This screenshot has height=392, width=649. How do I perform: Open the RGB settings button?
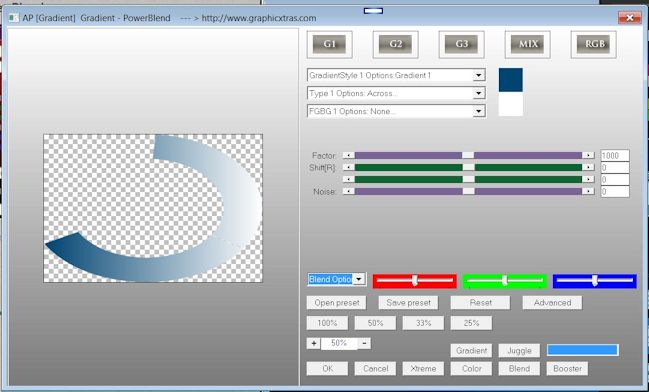(594, 44)
